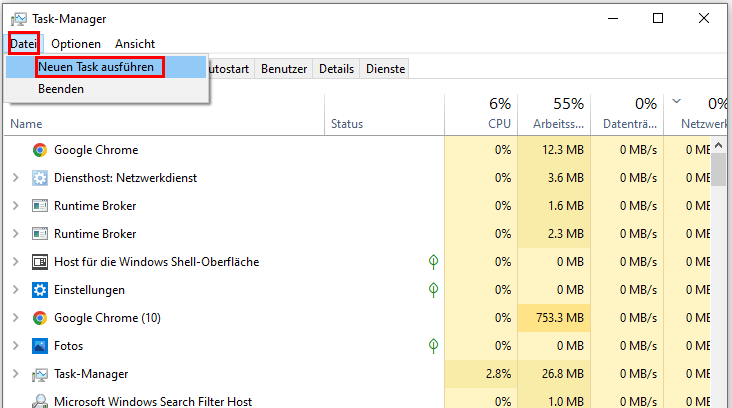Click the sort chevron above Netzwerk column
The image size is (732, 408).
coord(676,101)
